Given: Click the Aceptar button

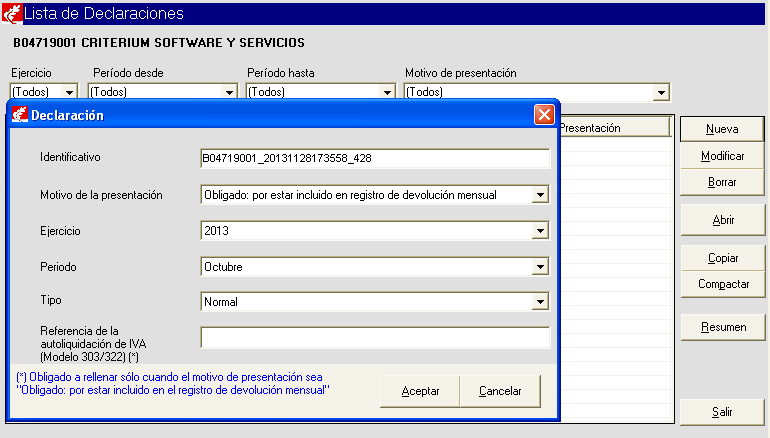Looking at the screenshot, I should [x=420, y=391].
